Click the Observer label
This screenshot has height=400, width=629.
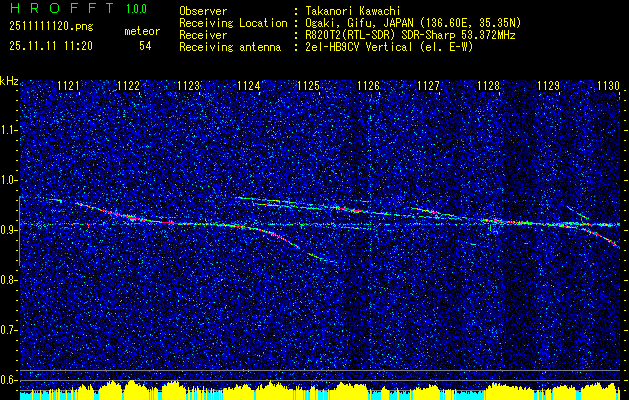[203, 11]
